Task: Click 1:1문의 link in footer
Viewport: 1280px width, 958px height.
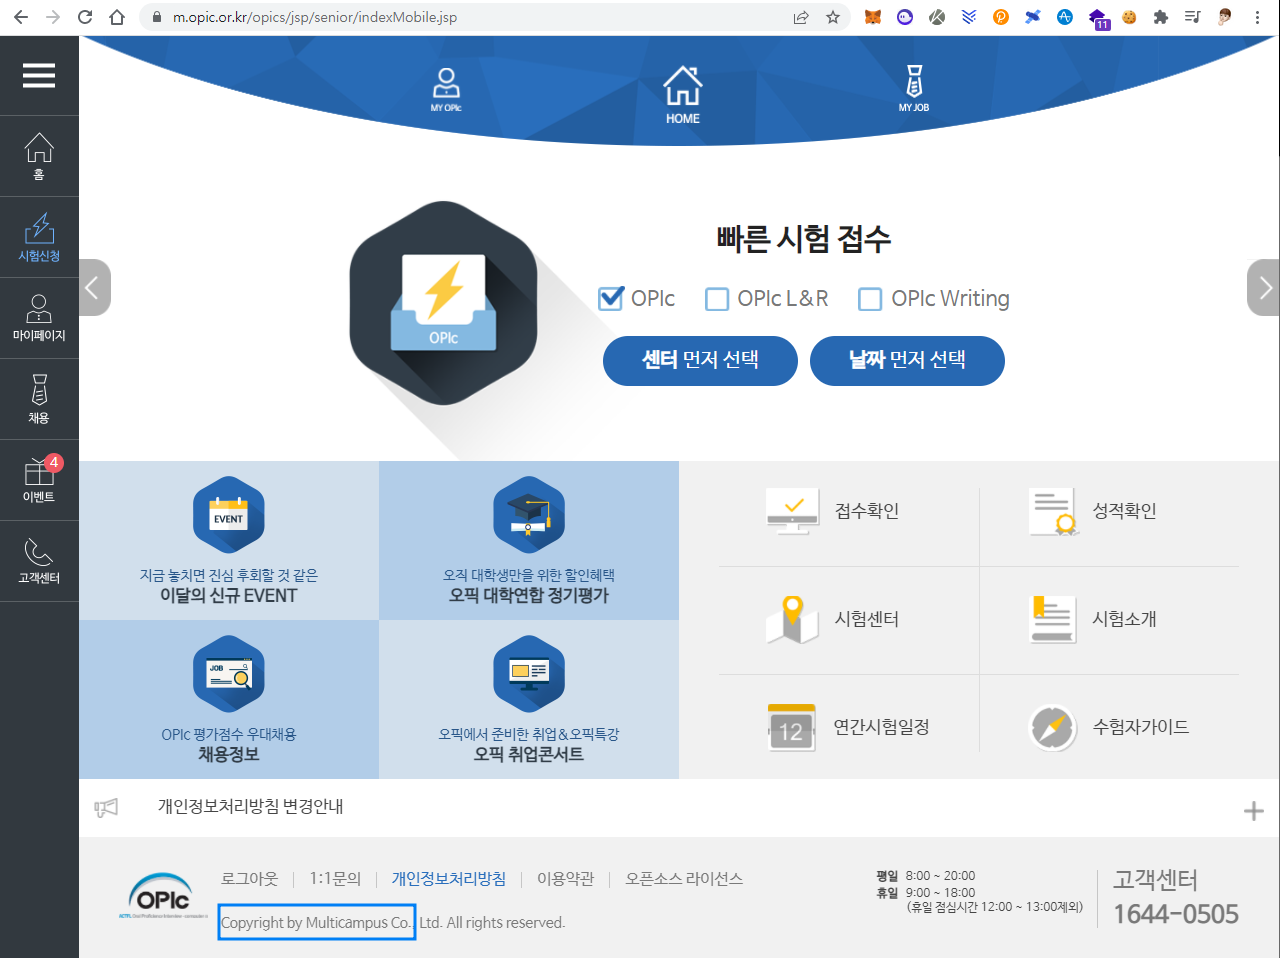Action: pyautogui.click(x=335, y=879)
